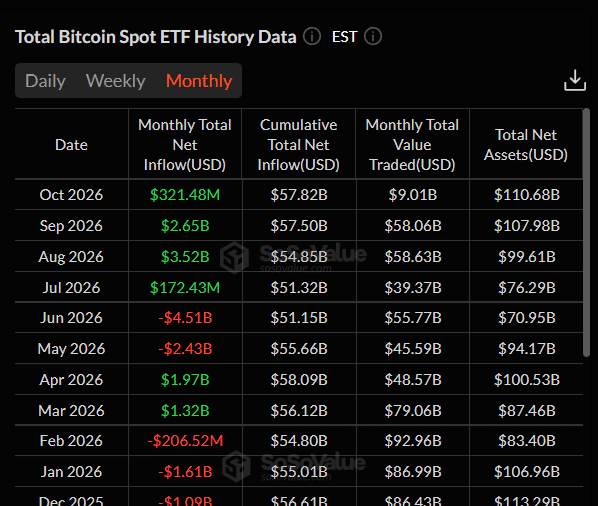This screenshot has height=506, width=598.
Task: Click the $99.61B net assets value
Action: click(527, 257)
